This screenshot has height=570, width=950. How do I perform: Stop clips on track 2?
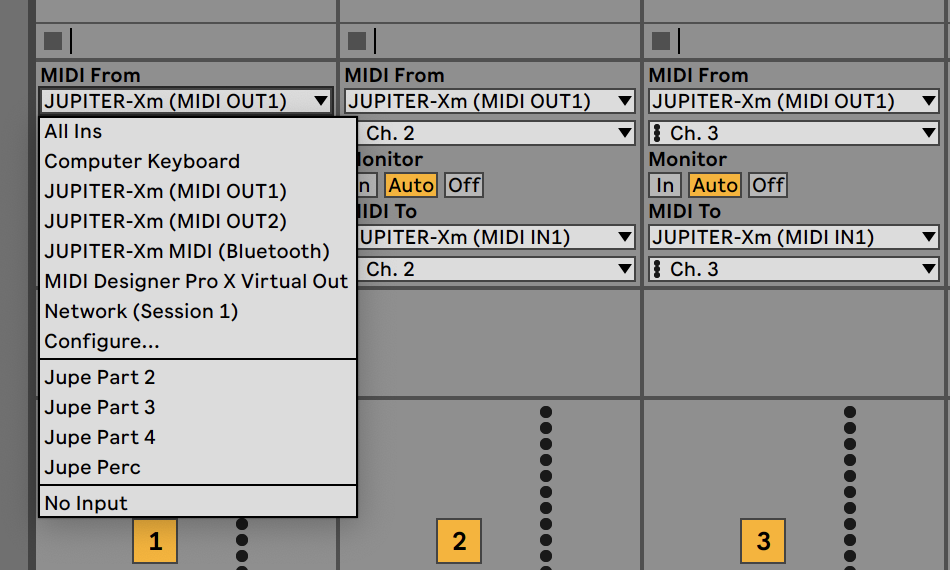pos(357,41)
